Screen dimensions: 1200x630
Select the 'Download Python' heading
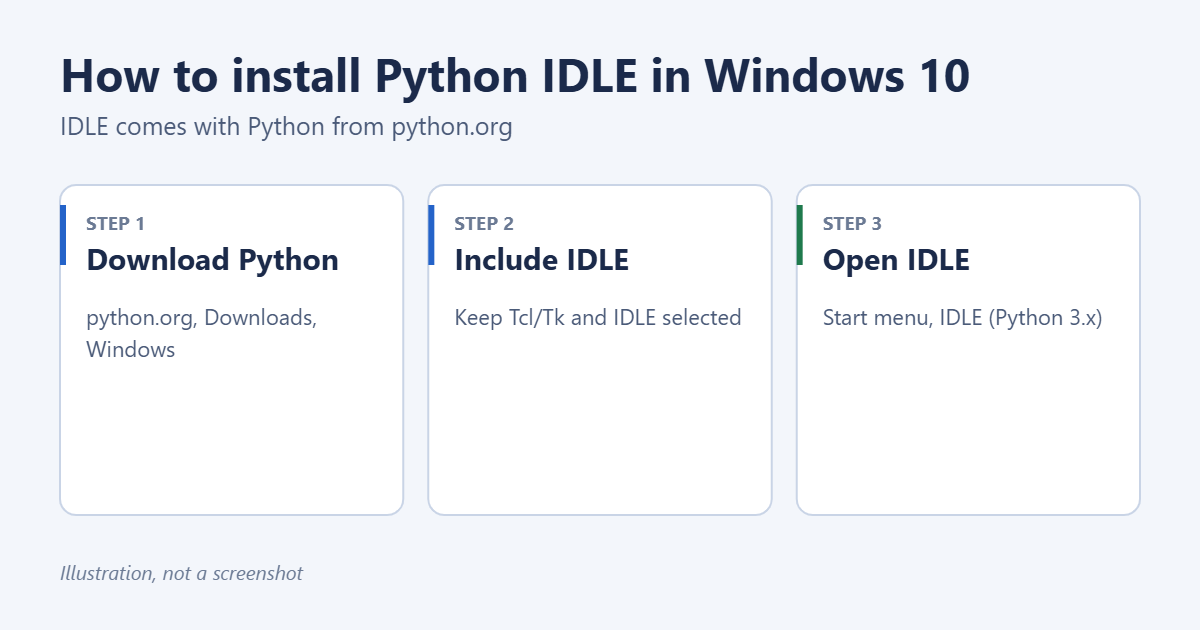click(x=212, y=260)
